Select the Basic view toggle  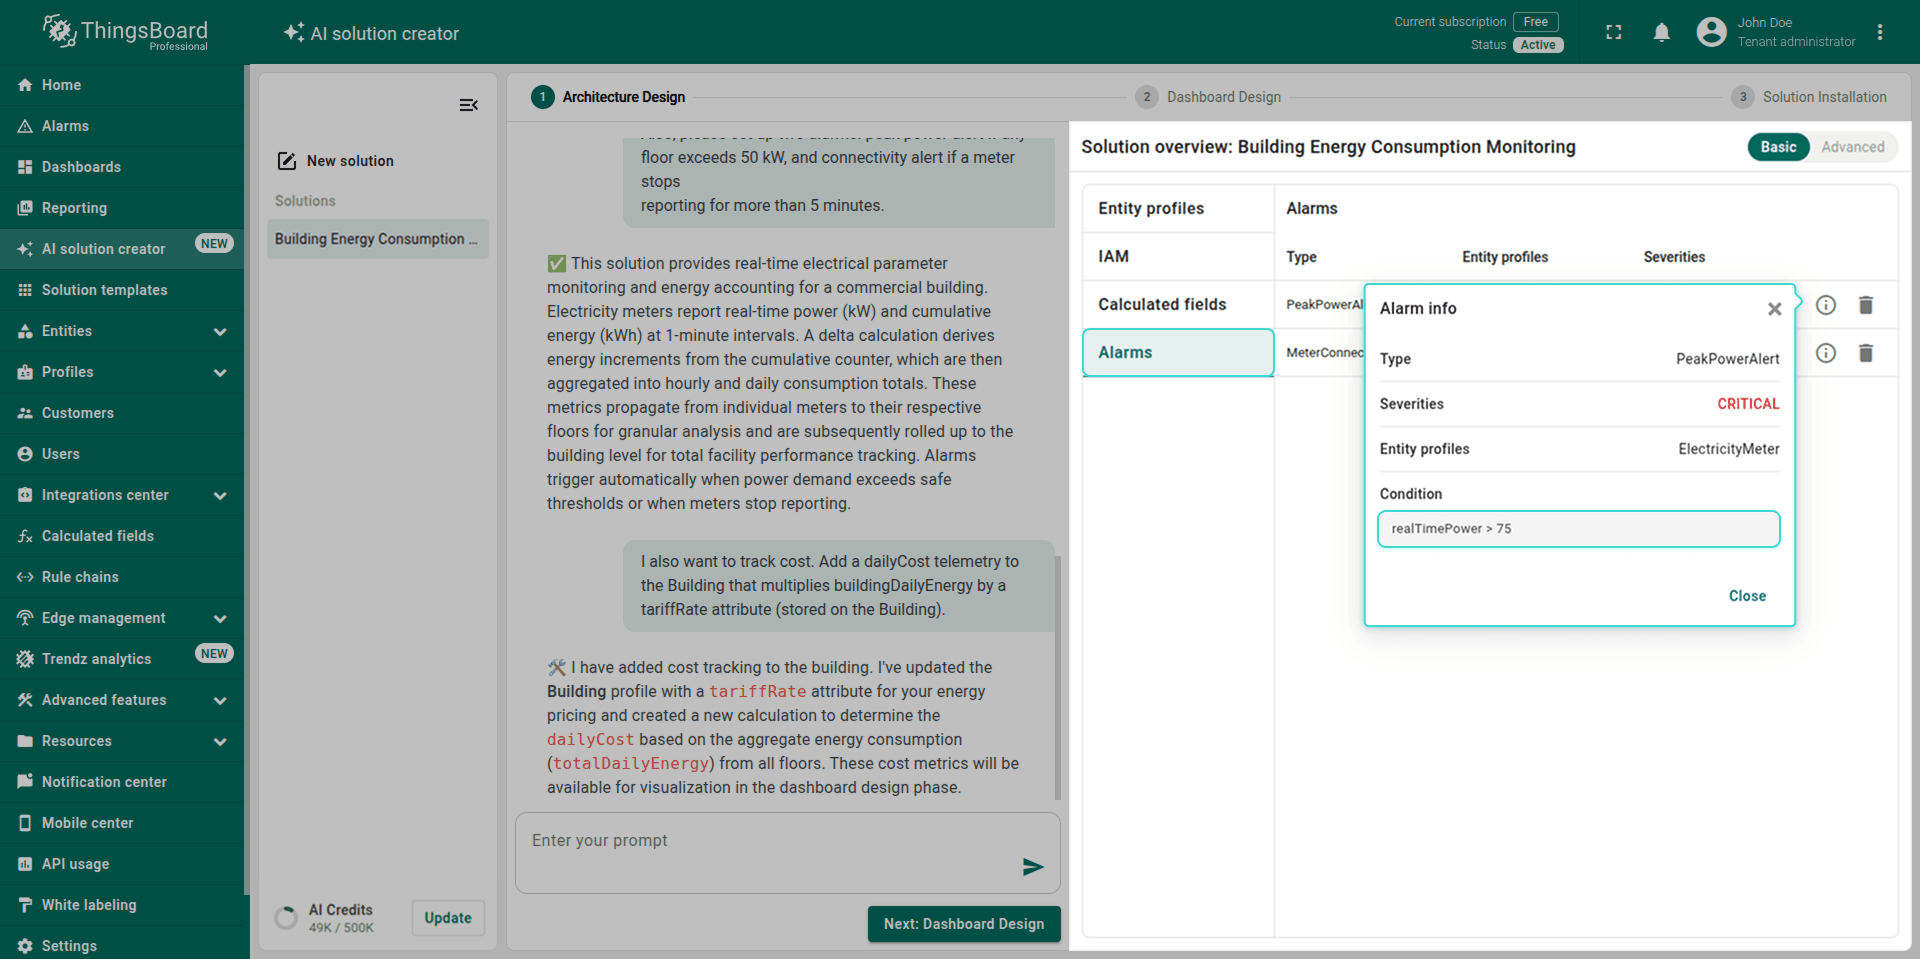pos(1778,147)
